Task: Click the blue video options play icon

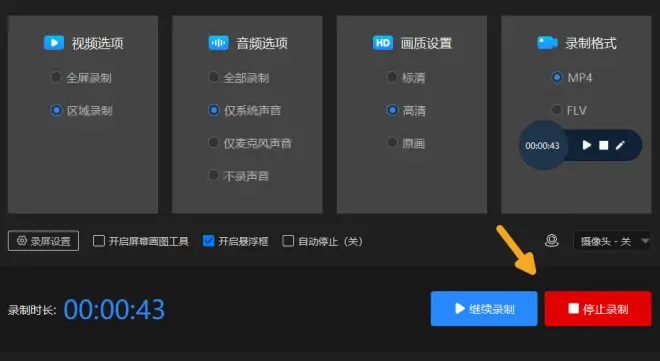Action: [54, 43]
